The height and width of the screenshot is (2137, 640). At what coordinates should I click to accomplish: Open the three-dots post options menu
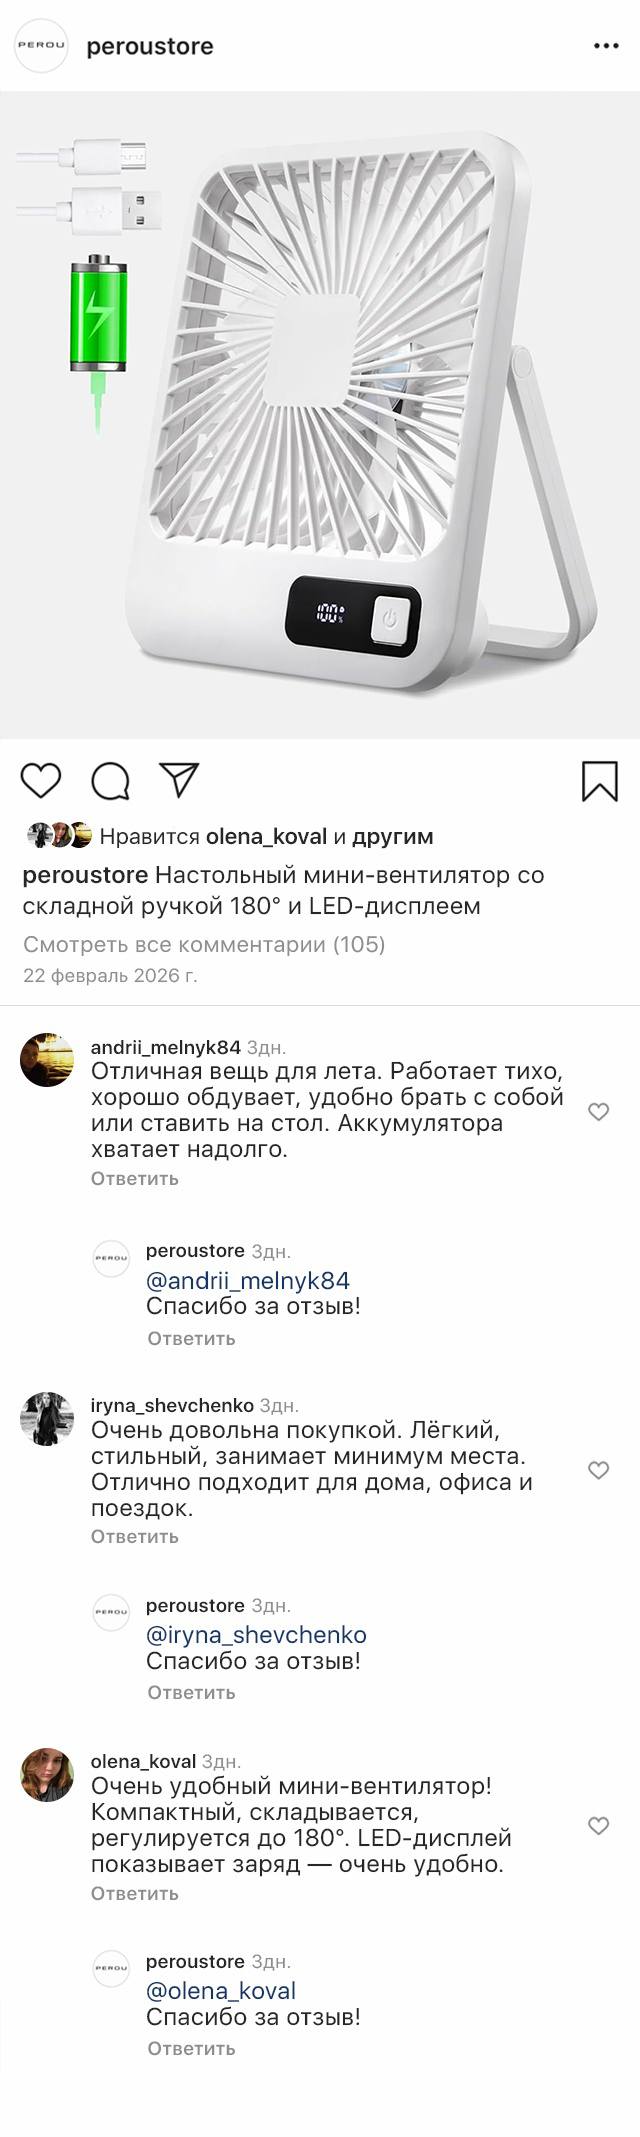click(x=606, y=46)
